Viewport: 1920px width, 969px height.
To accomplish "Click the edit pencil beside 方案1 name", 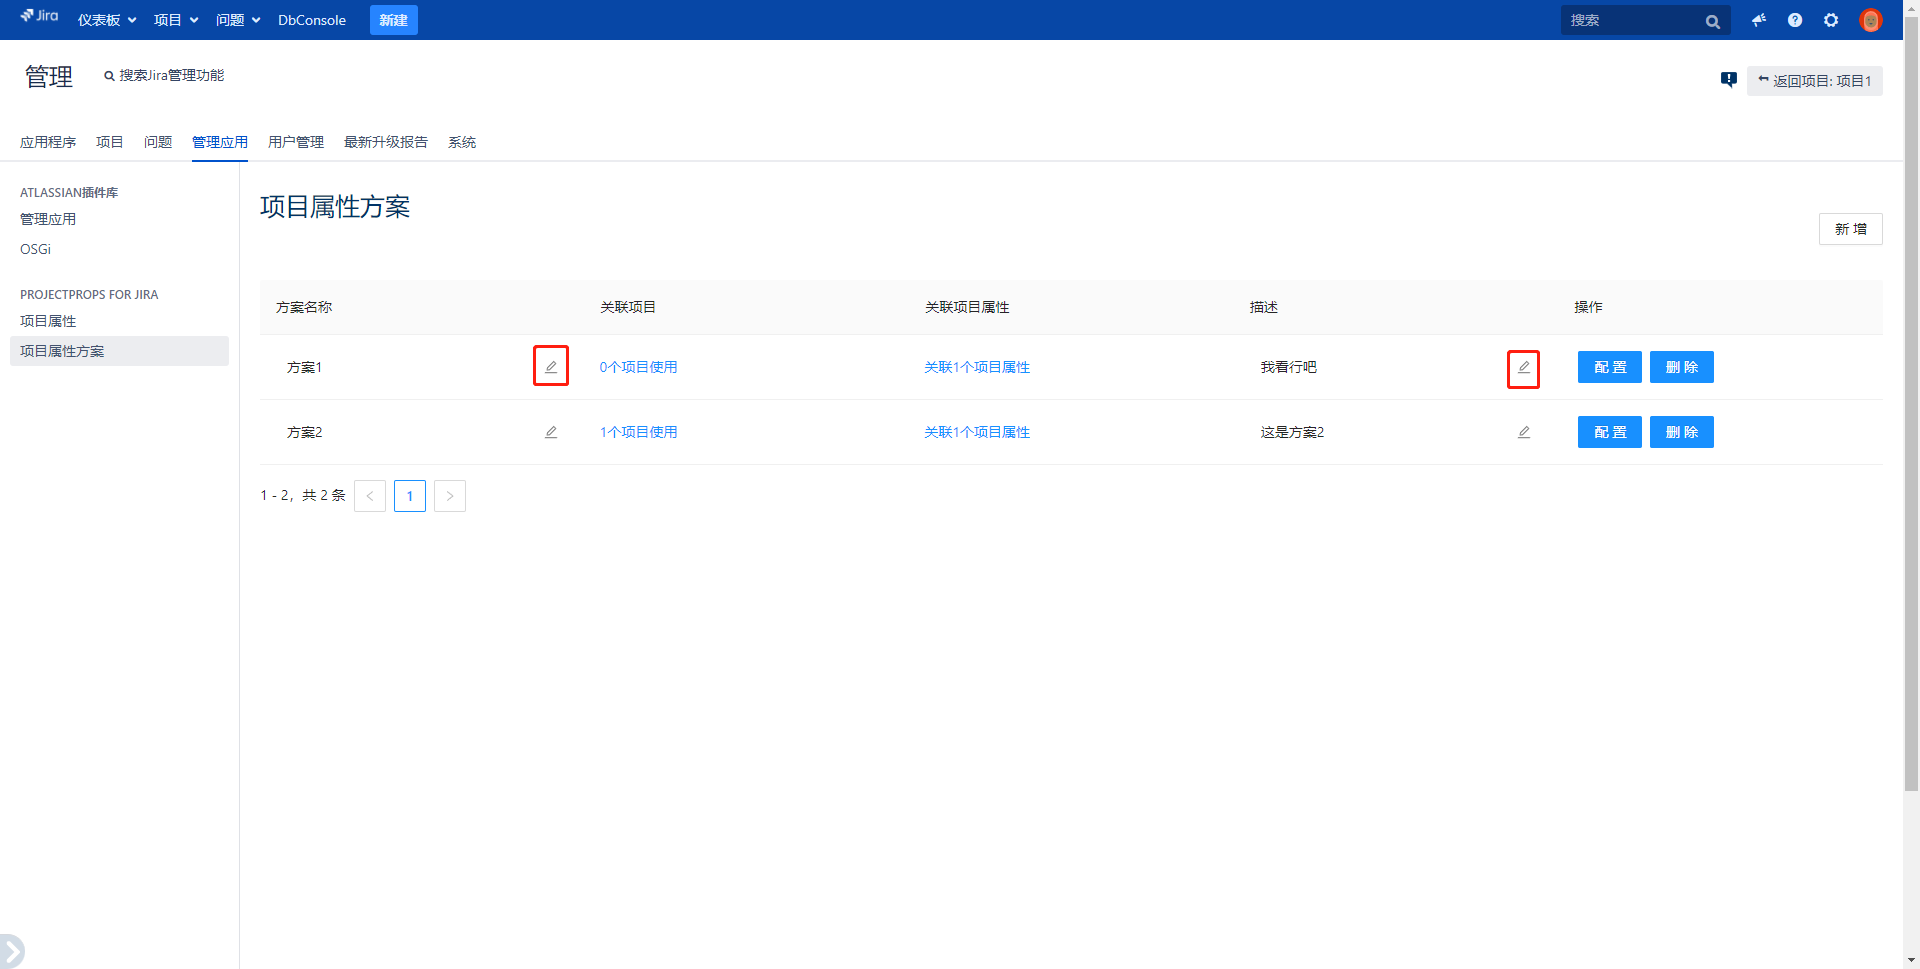I will (x=550, y=367).
